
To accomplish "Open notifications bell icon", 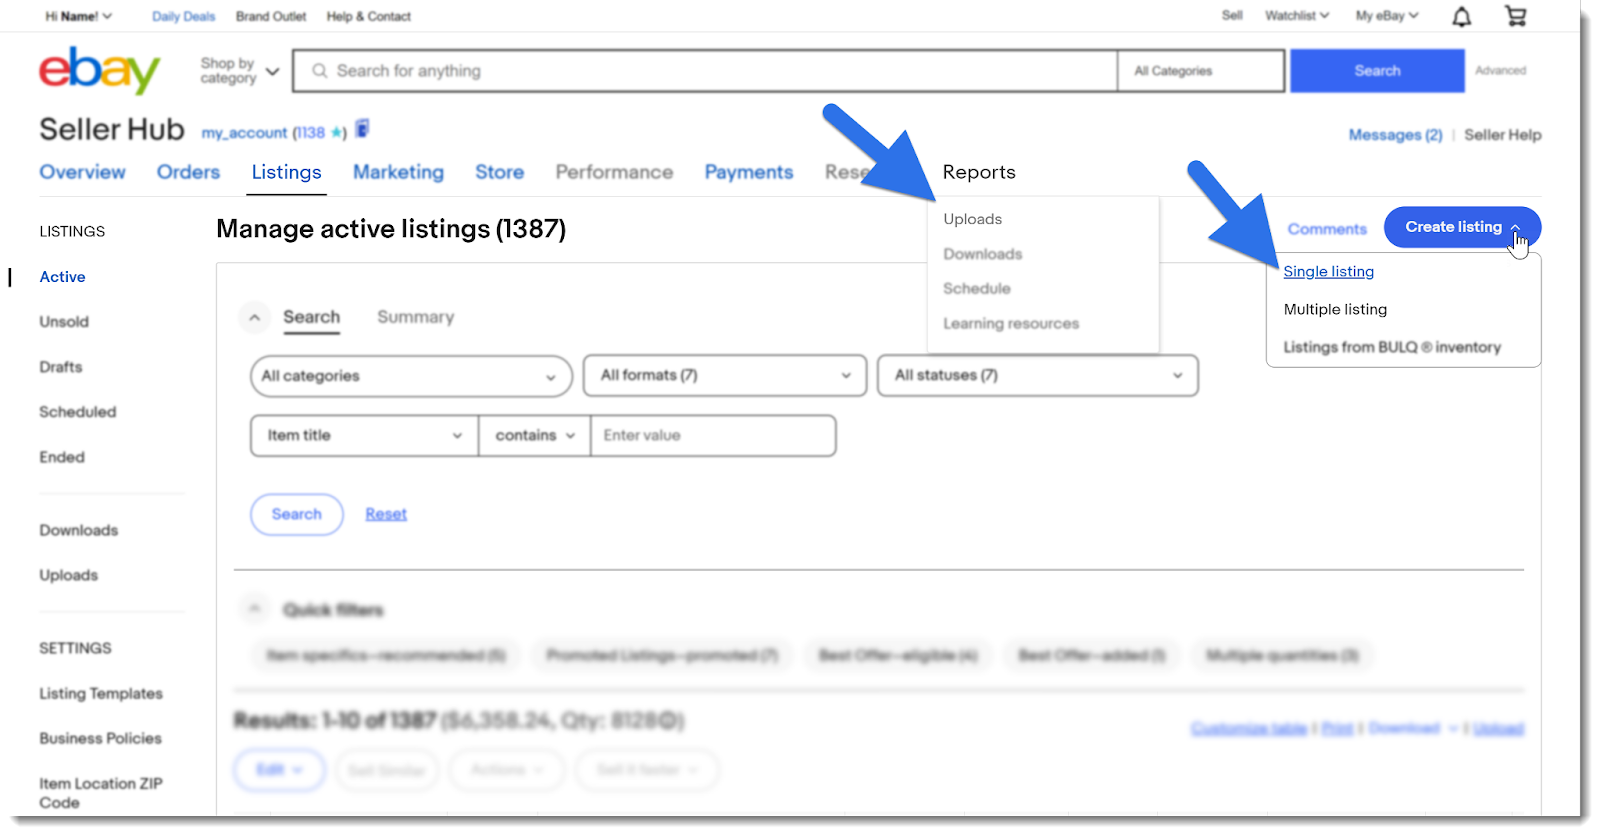I will pyautogui.click(x=1461, y=16).
